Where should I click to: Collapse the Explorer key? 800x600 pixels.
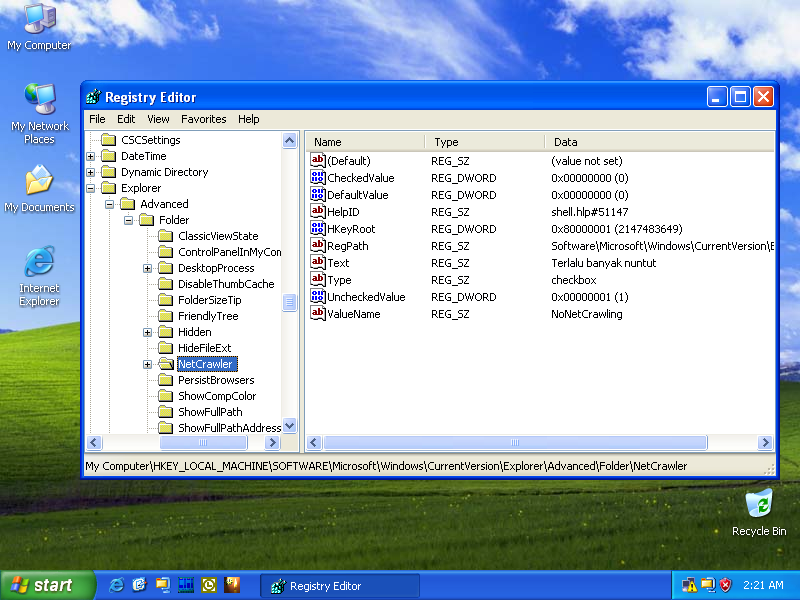[91, 188]
